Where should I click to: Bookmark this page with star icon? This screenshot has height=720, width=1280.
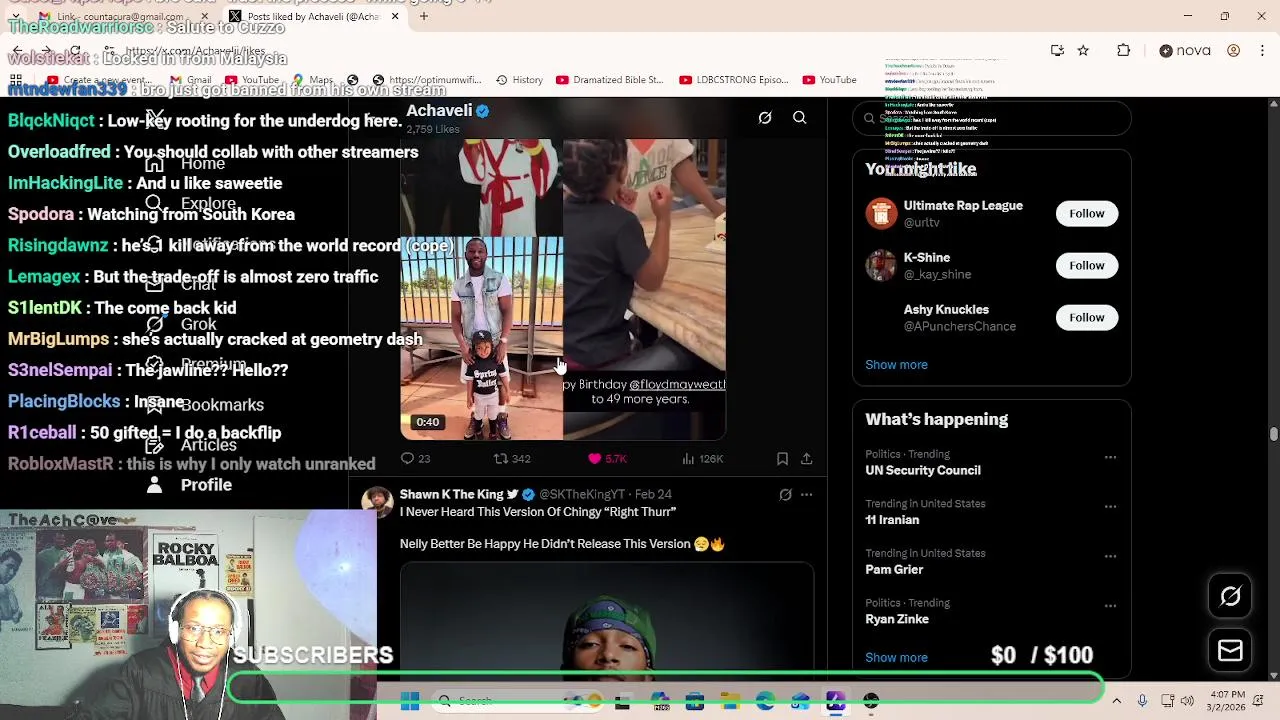click(1083, 51)
